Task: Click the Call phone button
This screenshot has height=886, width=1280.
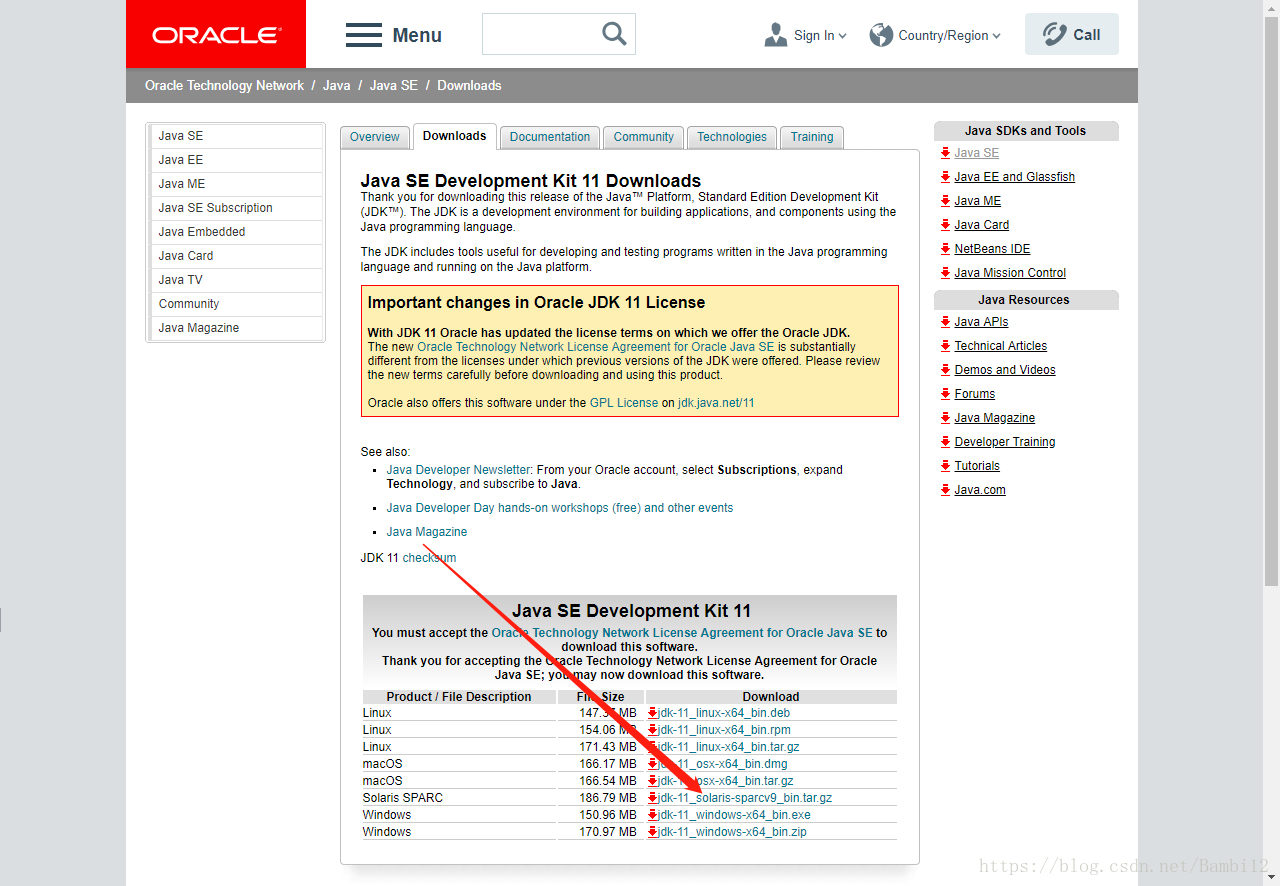Action: (x=1072, y=34)
